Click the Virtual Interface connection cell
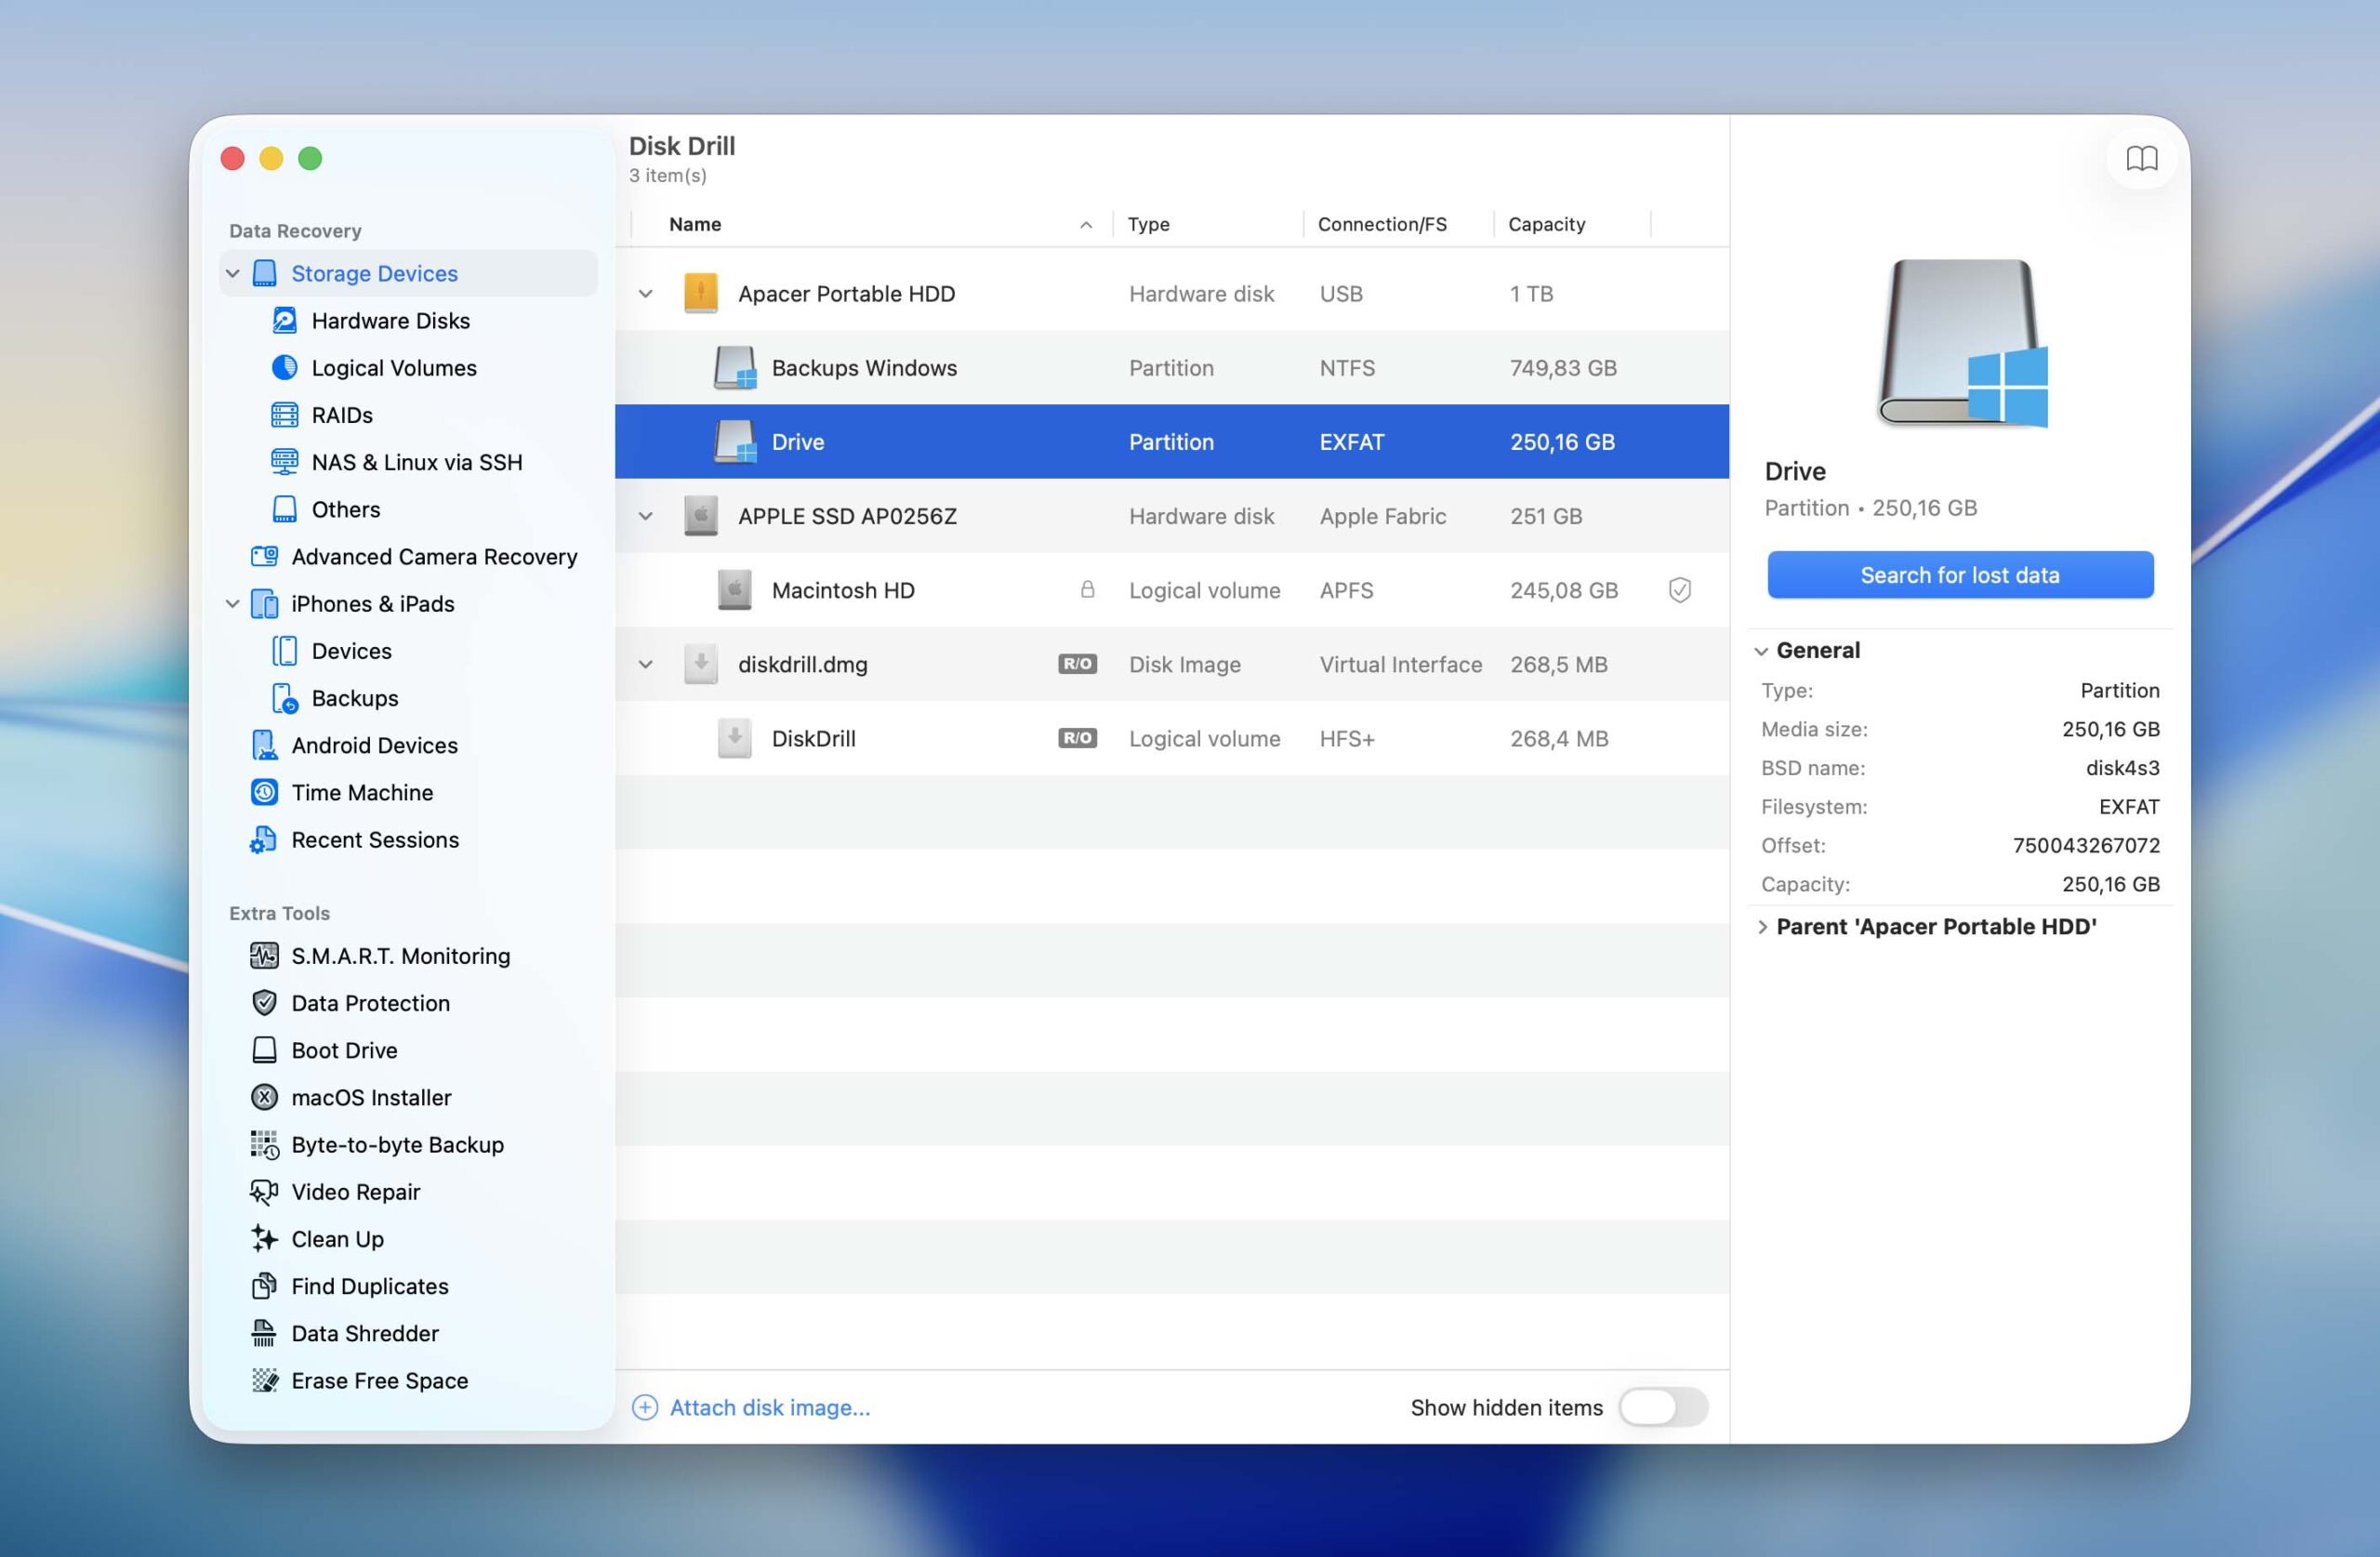 (1400, 664)
